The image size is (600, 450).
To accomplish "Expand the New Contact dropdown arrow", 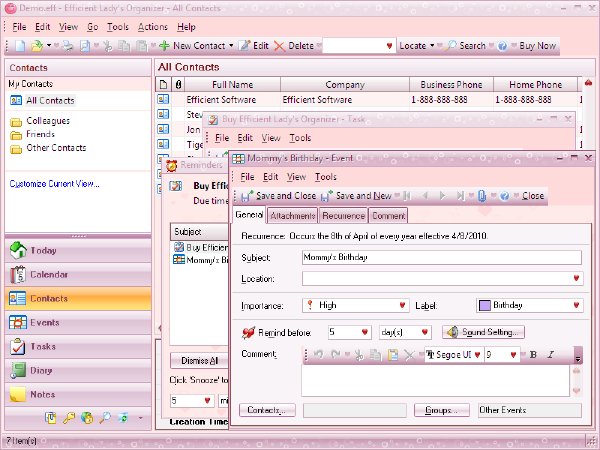I will pos(231,46).
